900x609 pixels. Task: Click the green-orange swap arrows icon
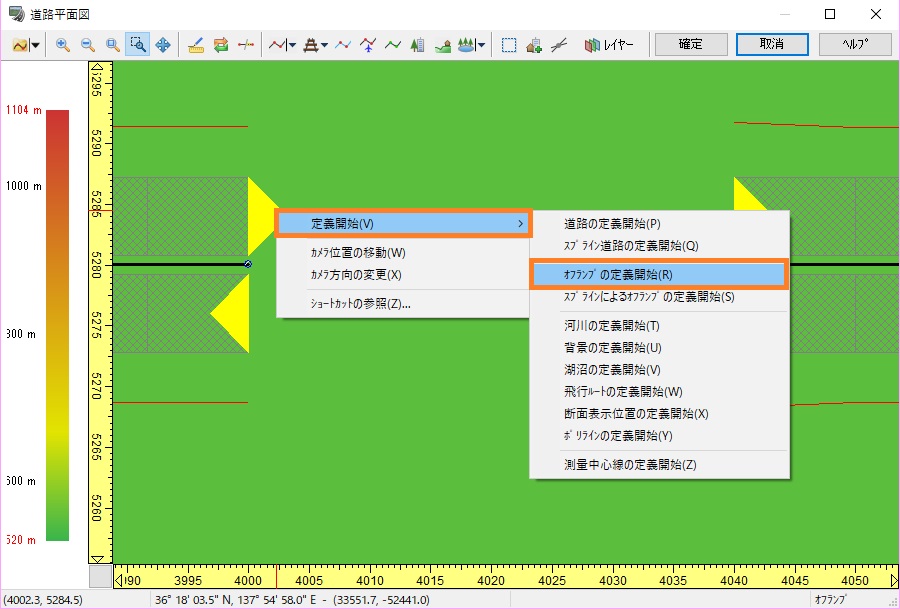pyautogui.click(x=221, y=45)
